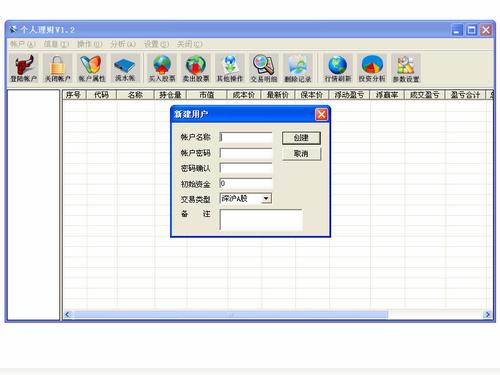This screenshot has width=500, height=375.
Task: Close the 新建用户 dialog
Action: pos(321,114)
